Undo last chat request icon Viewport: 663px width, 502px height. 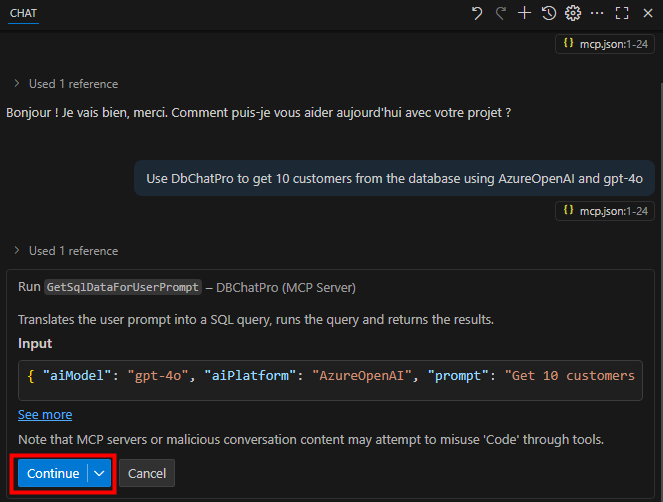point(477,14)
